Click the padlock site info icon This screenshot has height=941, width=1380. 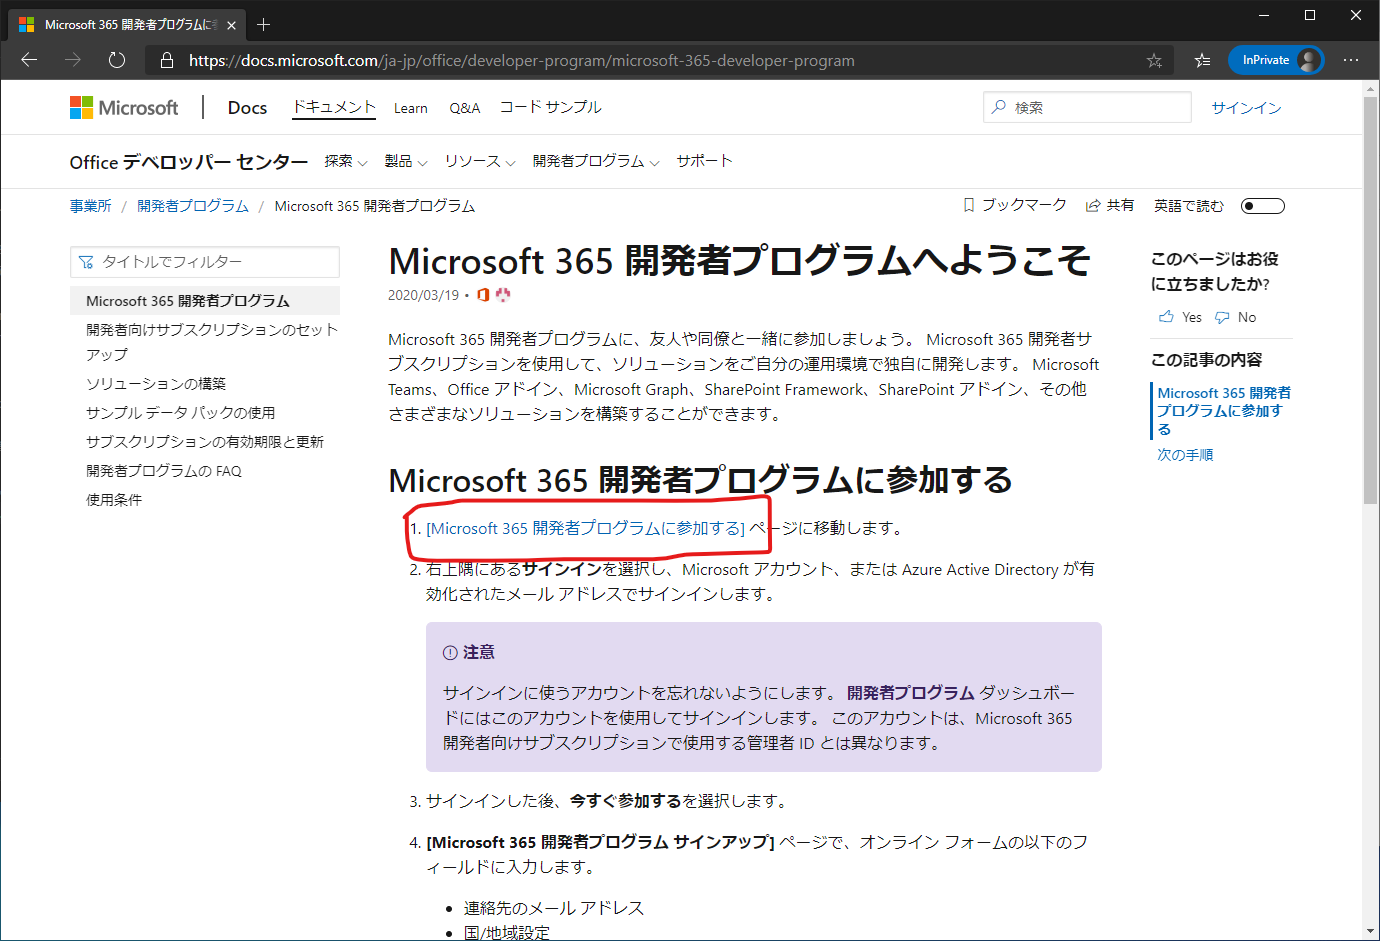[x=167, y=60]
